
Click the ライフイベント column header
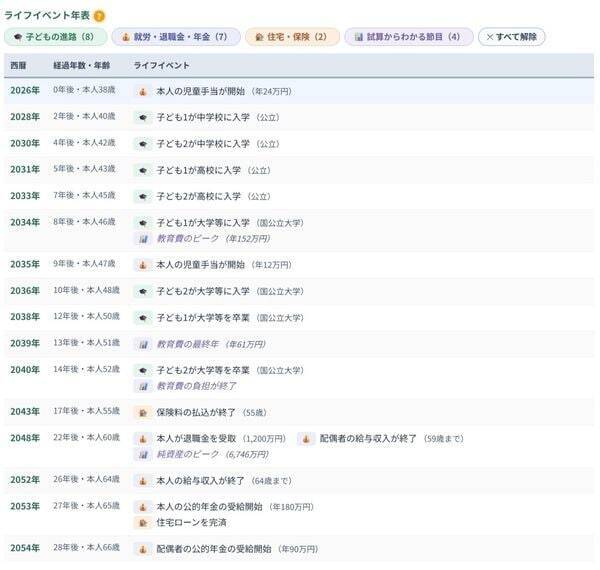(x=161, y=65)
